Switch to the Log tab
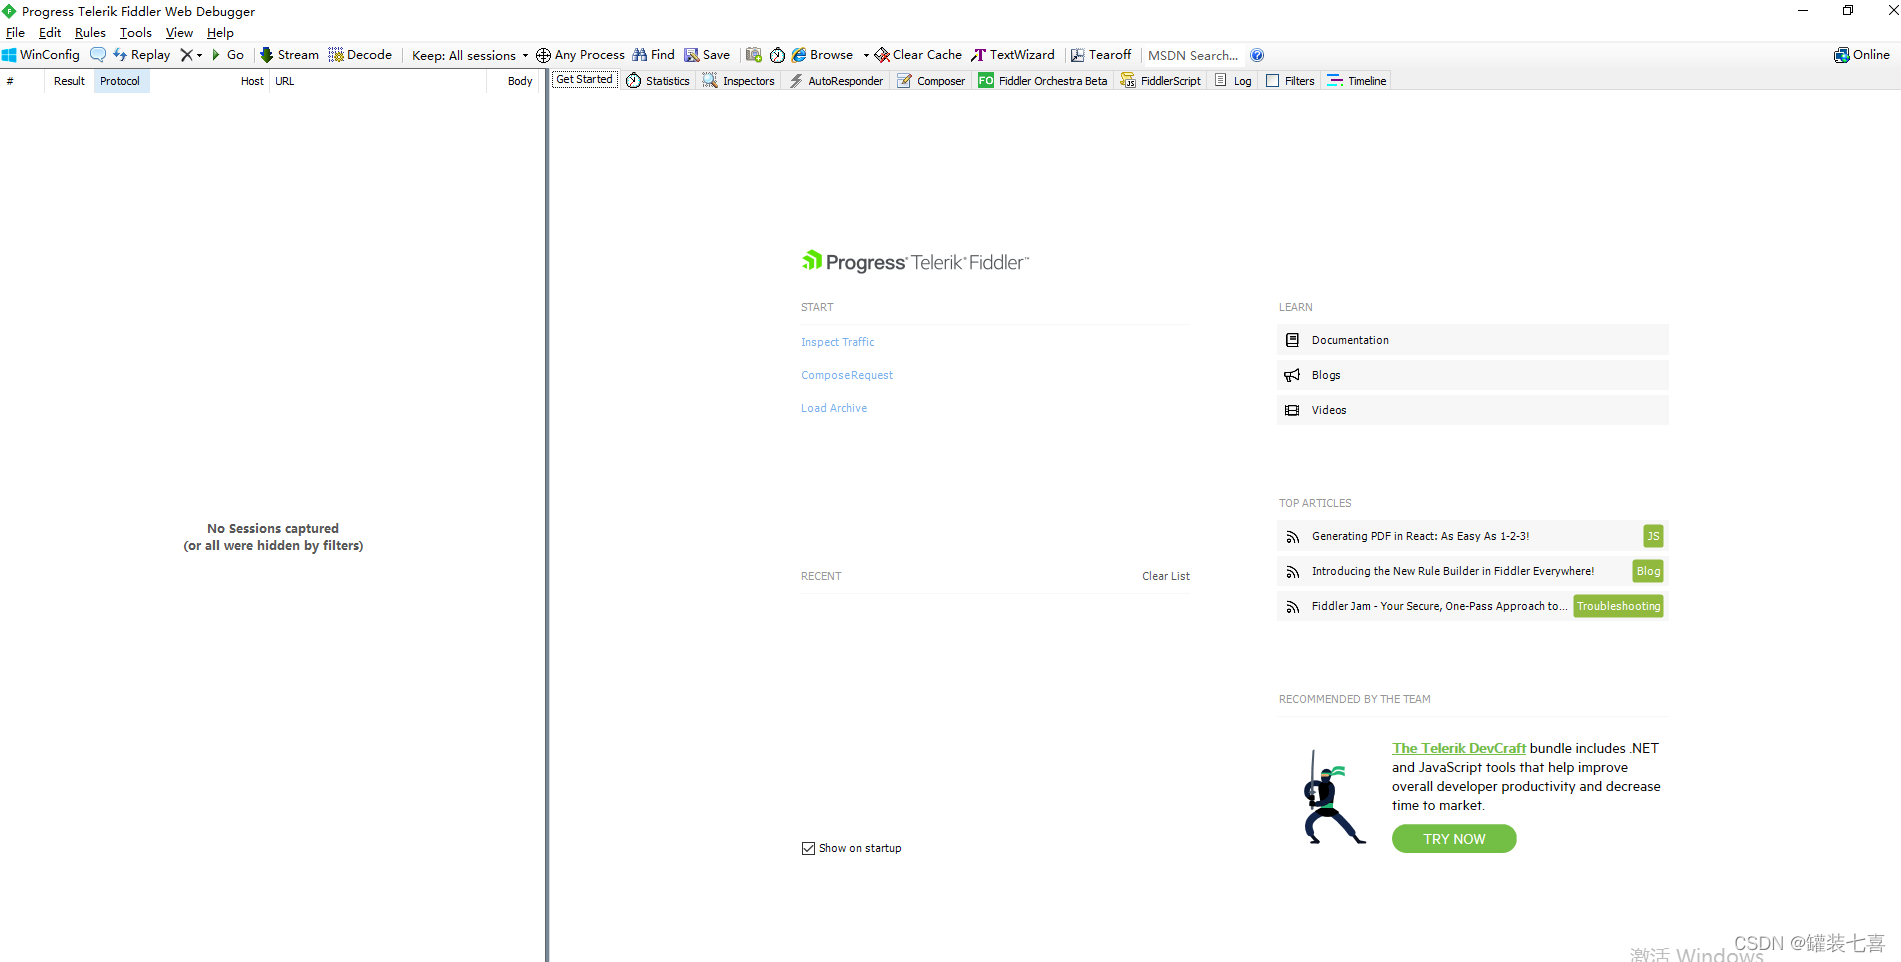The width and height of the screenshot is (1901, 962). click(x=1233, y=81)
